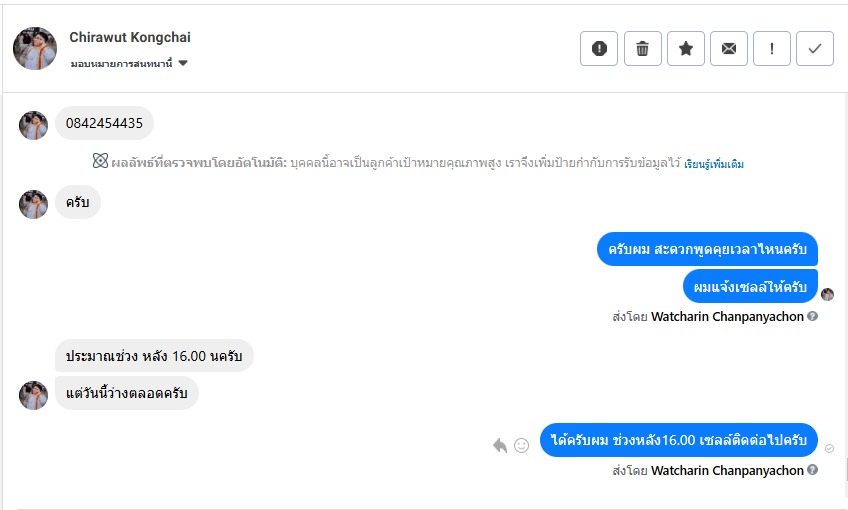Click avatar next to the 'ครับ' message
Viewport: 848px width, 510px height.
(x=34, y=204)
